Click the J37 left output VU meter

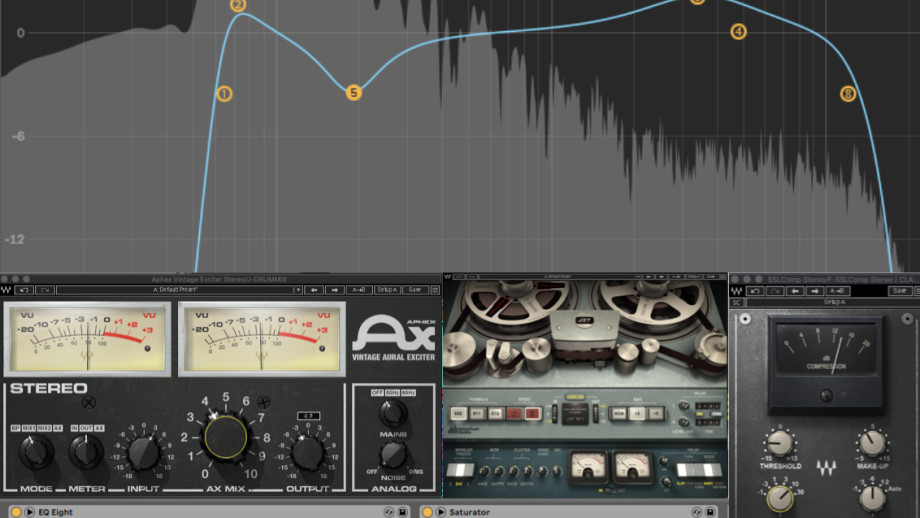click(x=588, y=468)
